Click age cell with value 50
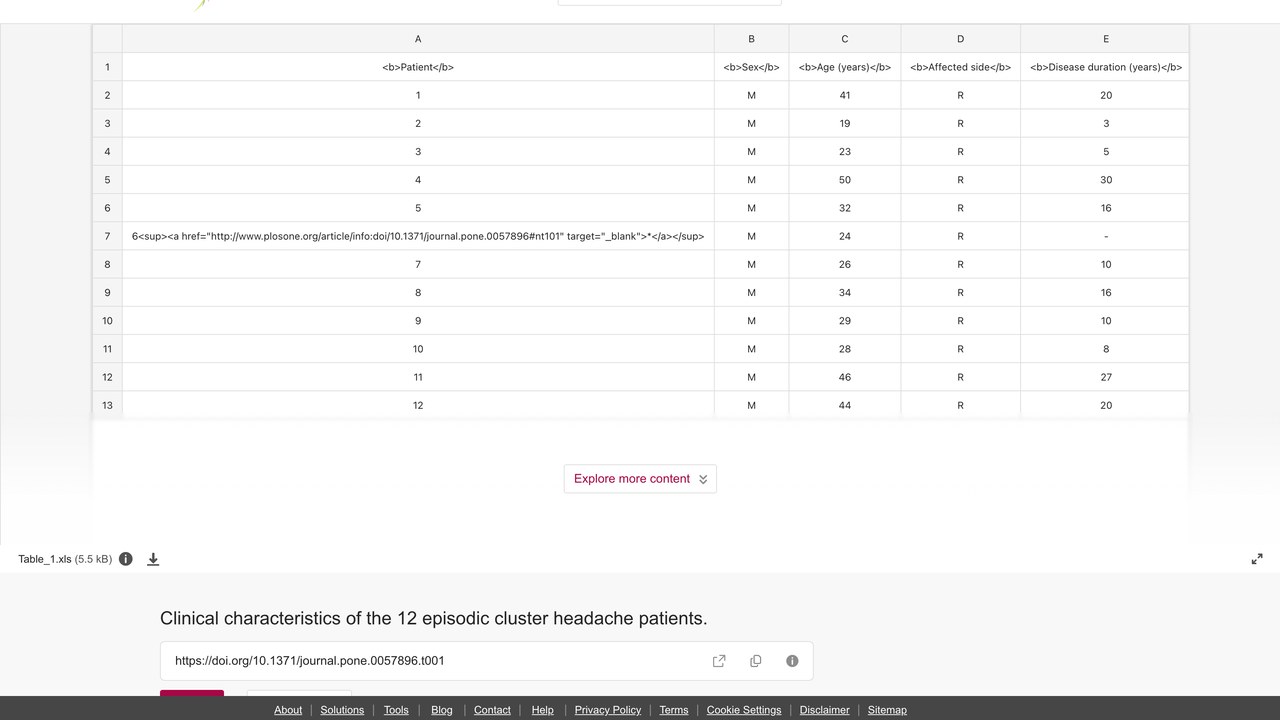 click(845, 180)
